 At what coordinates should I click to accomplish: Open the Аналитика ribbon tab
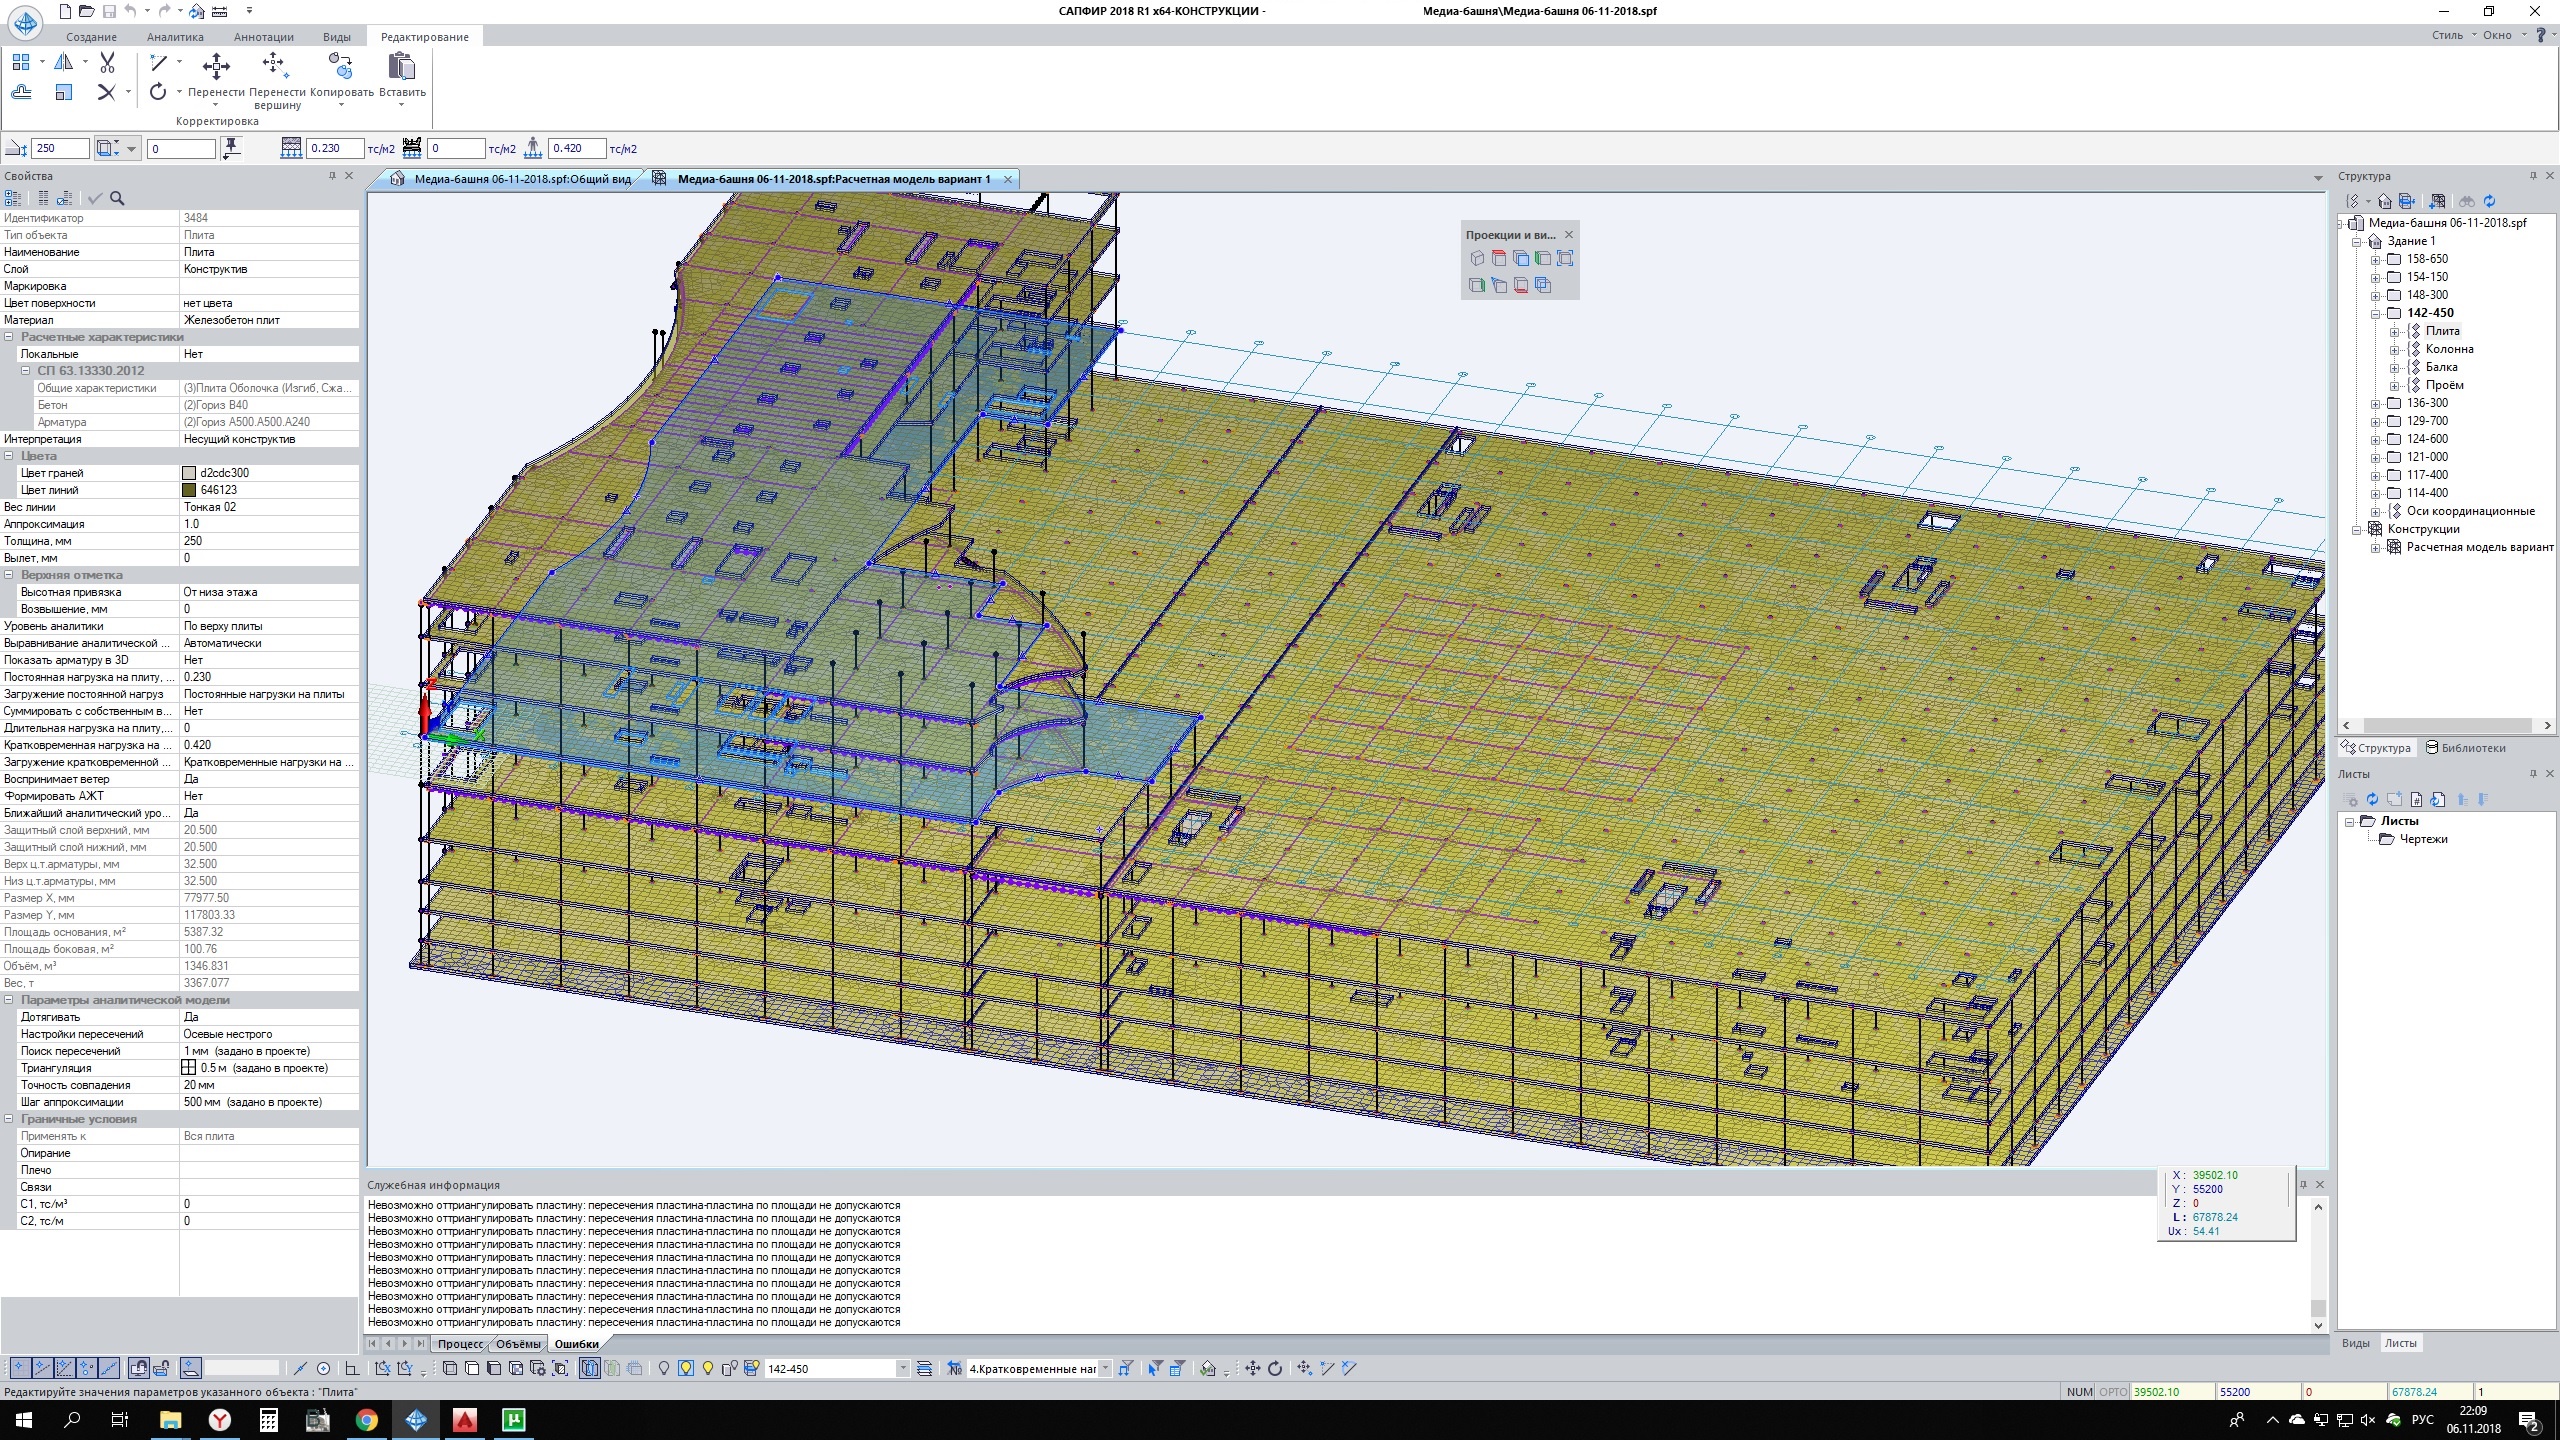click(175, 37)
